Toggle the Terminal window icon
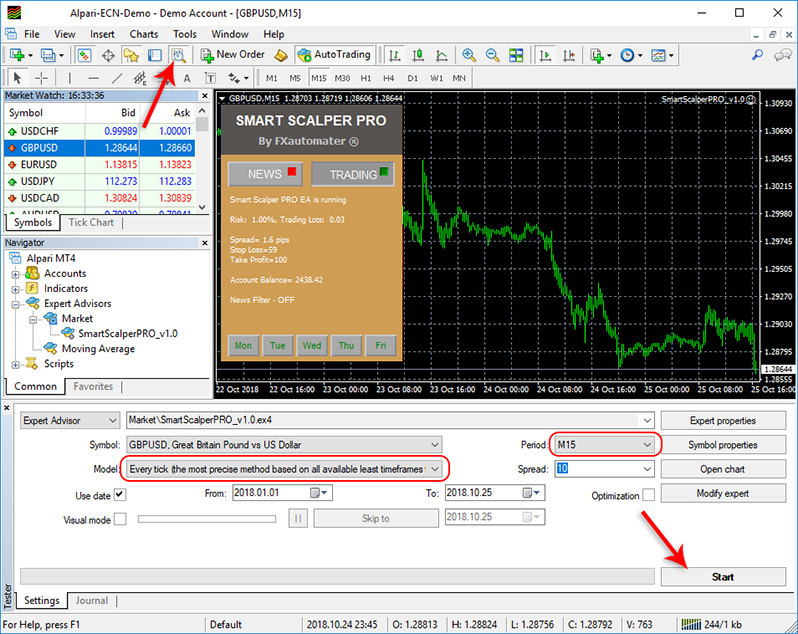Screen dimensions: 798x634 pyautogui.click(x=155, y=55)
